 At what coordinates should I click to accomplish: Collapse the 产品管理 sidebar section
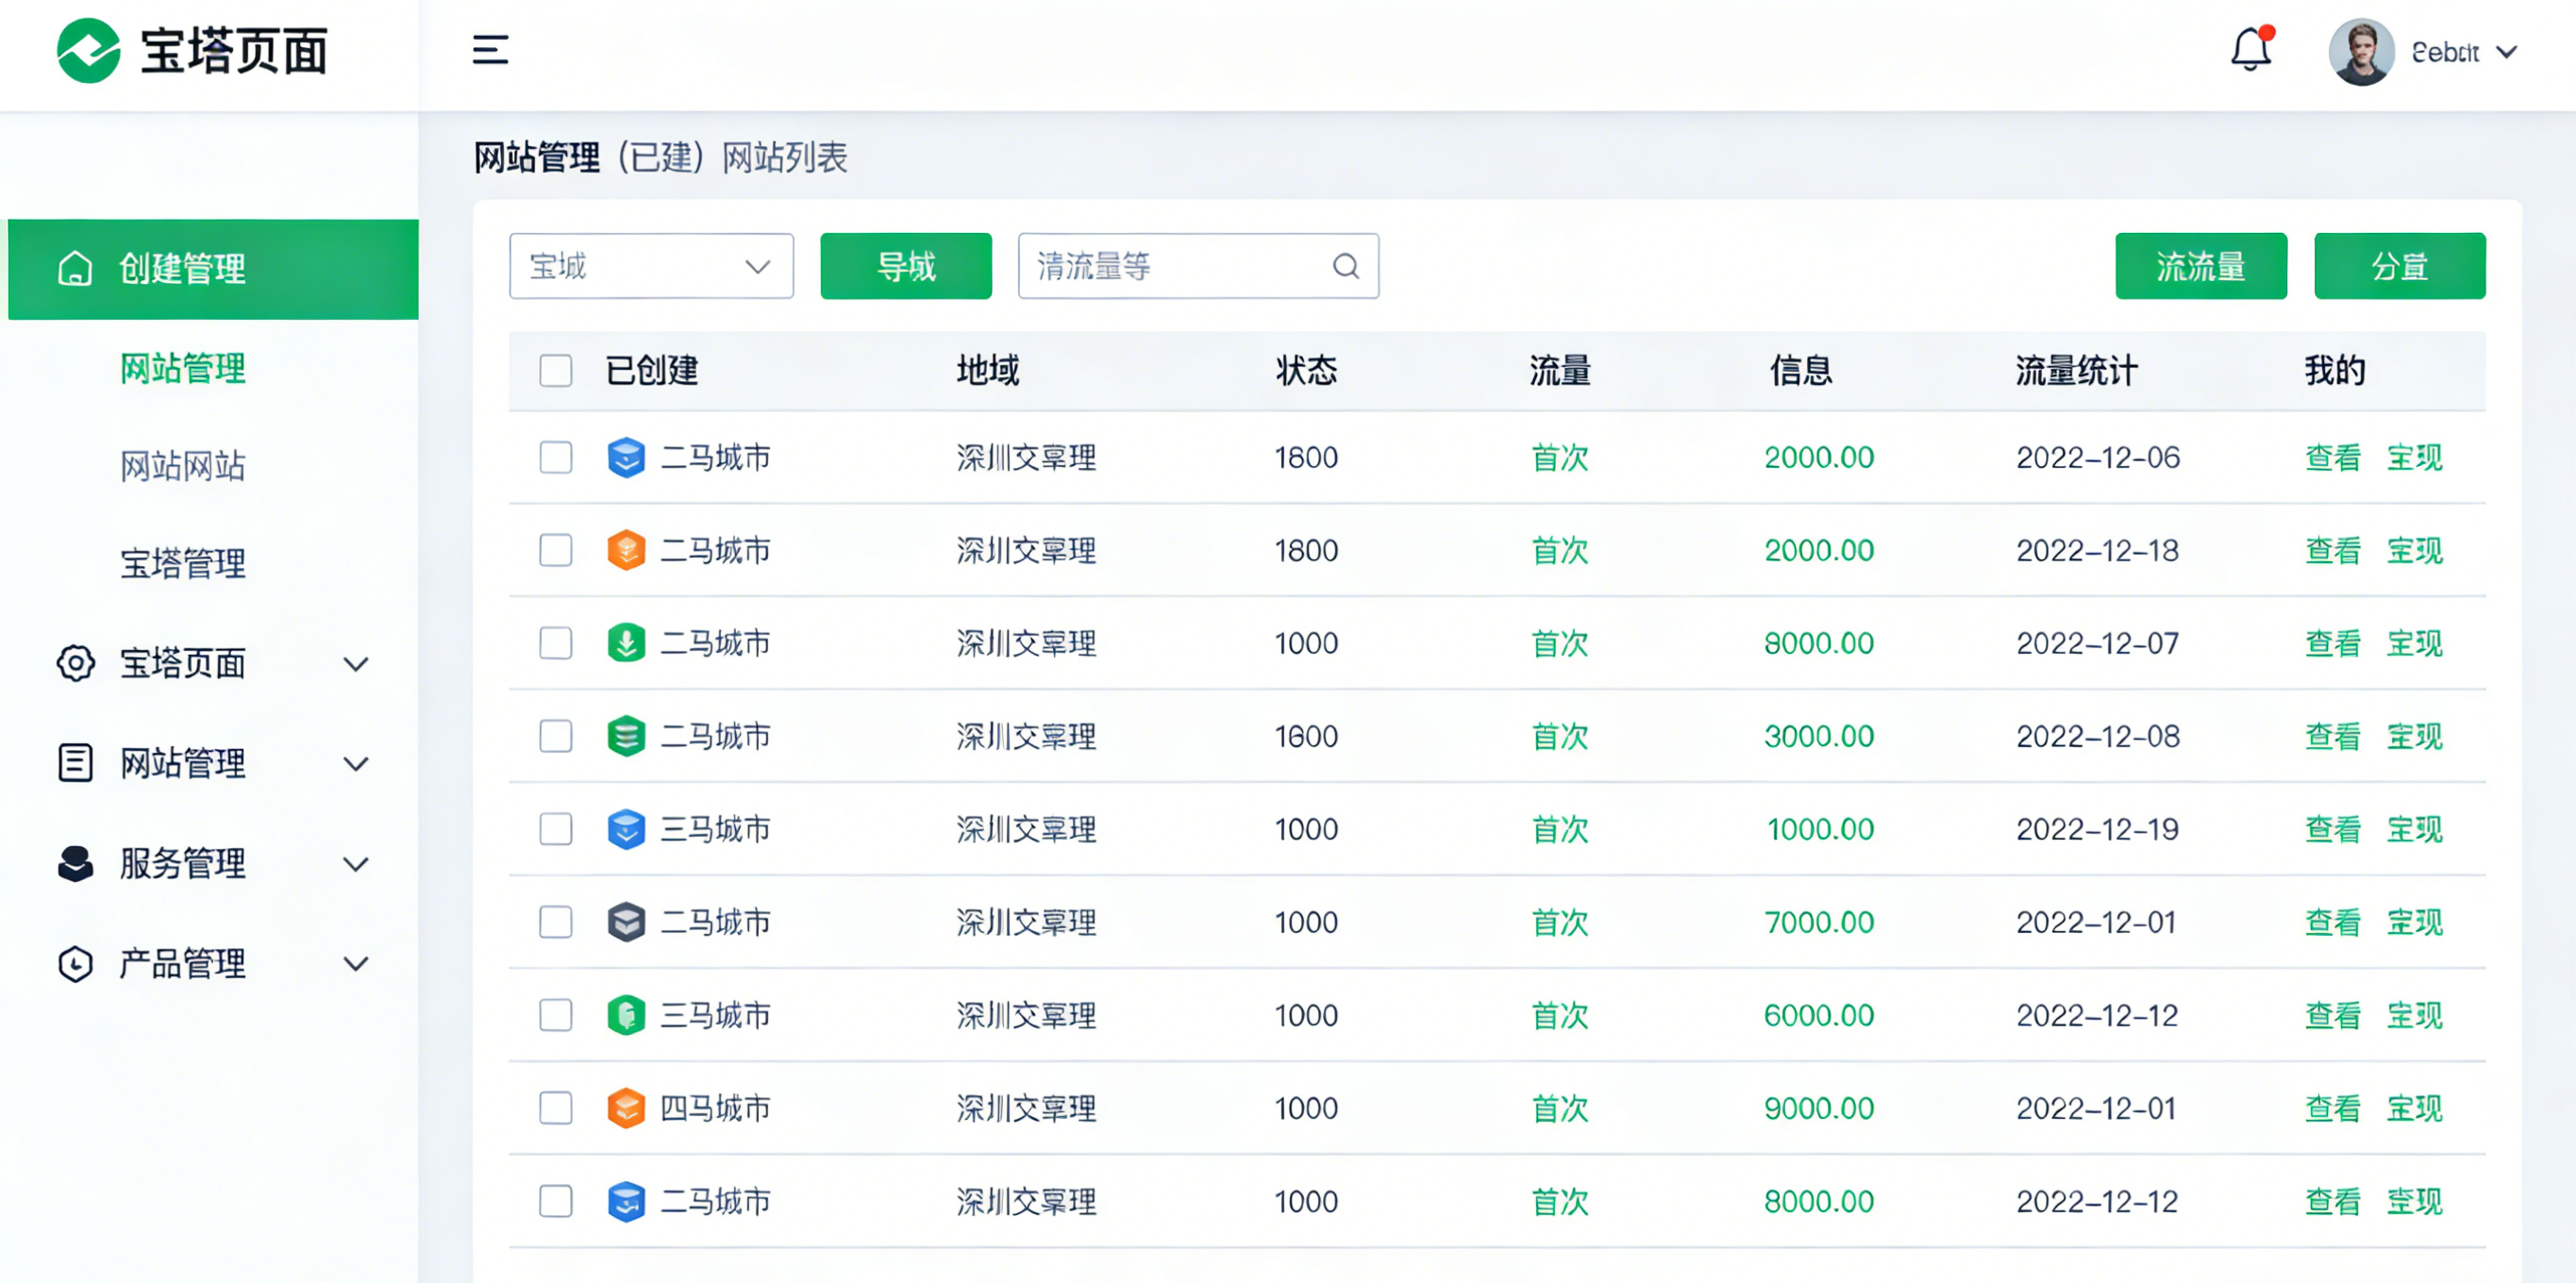[357, 964]
